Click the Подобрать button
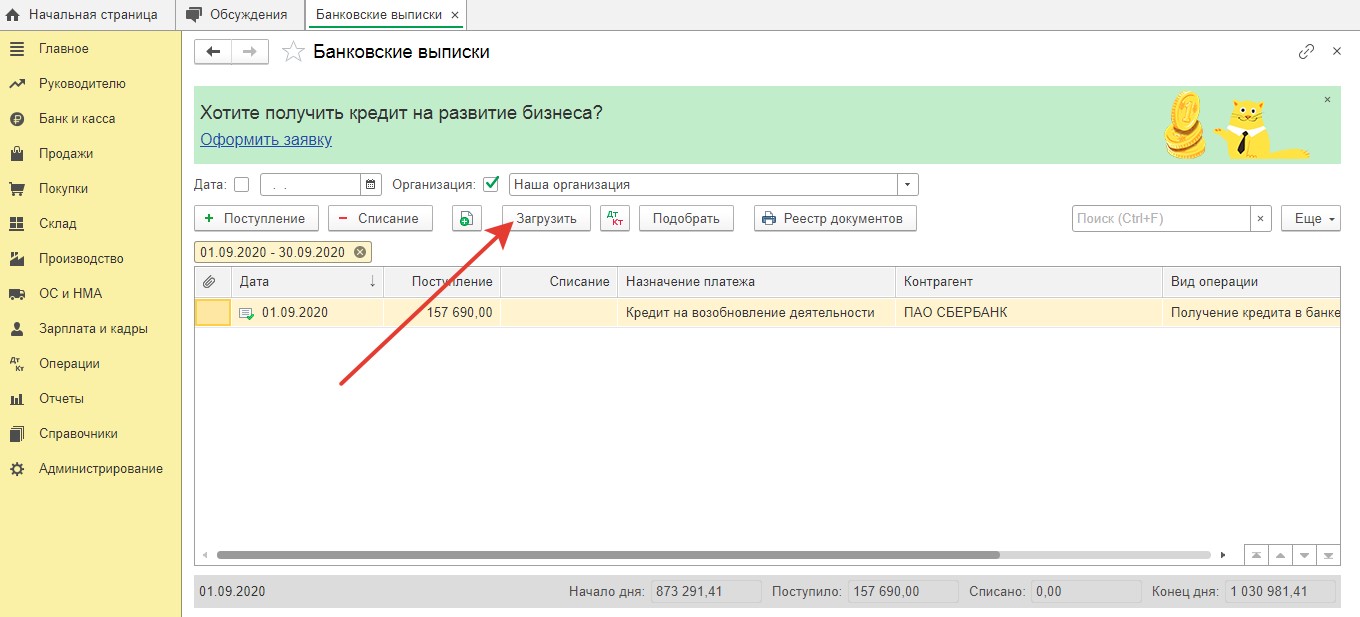Screen dimensions: 1360x617 686,218
